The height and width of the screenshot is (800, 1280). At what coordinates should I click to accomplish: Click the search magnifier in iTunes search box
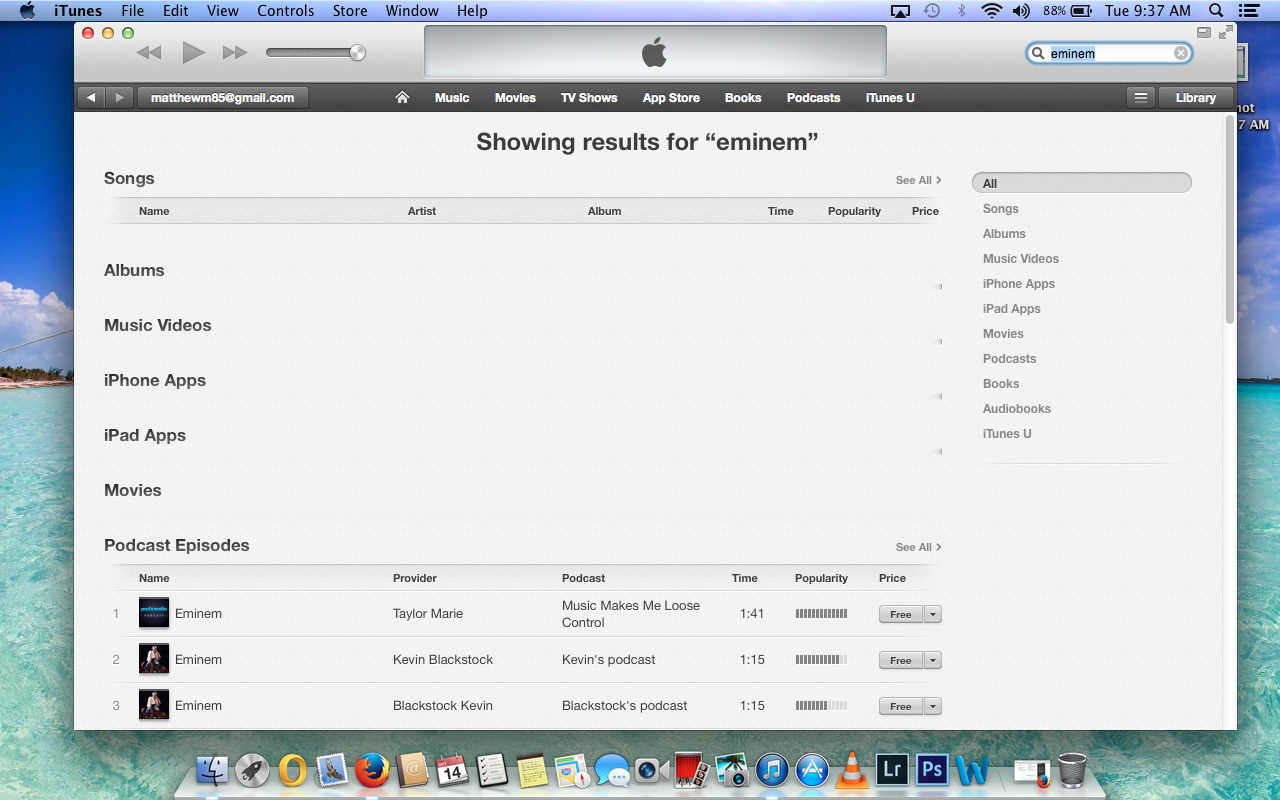1039,53
